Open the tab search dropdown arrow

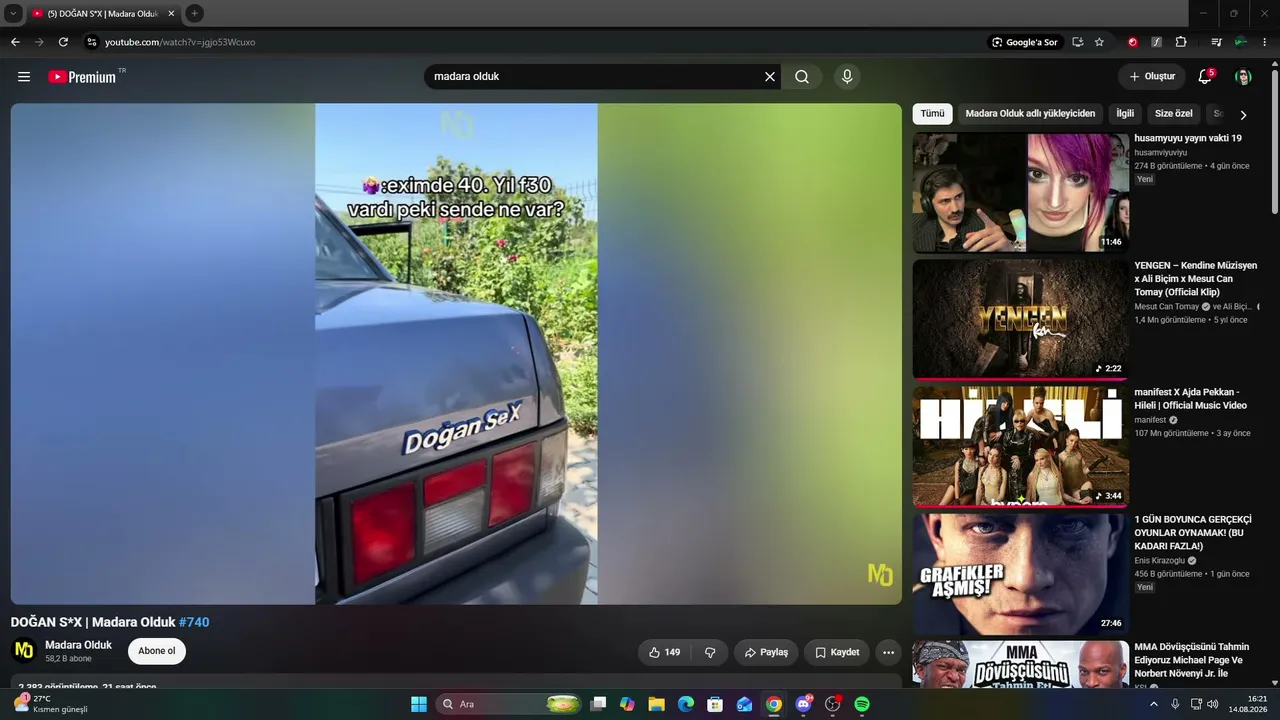tap(14, 13)
